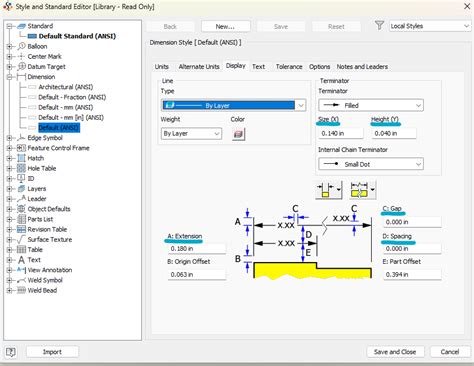The image size is (474, 366).
Task: Open the line Weight dropdown
Action: tap(191, 134)
